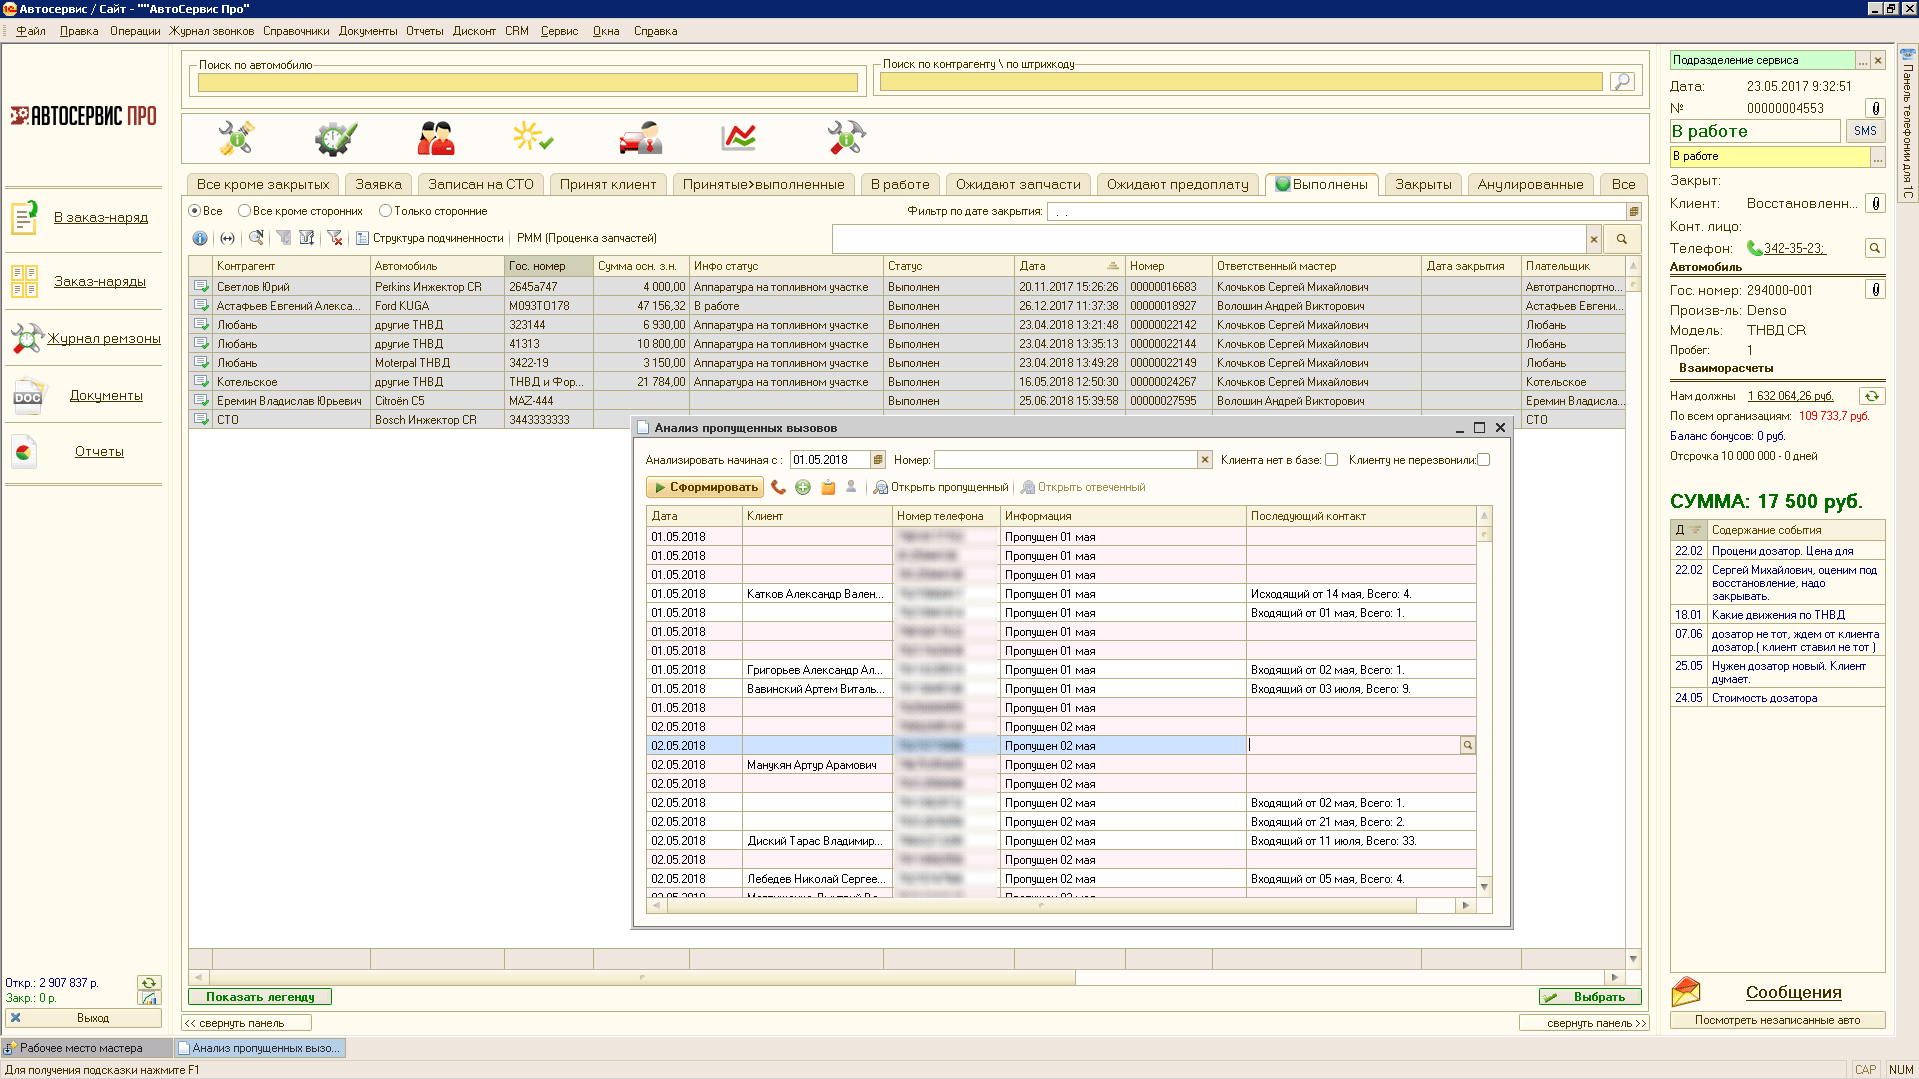Switch to the 'Ожидают запчасти' tab
The width and height of the screenshot is (1919, 1079).
[x=1017, y=184]
